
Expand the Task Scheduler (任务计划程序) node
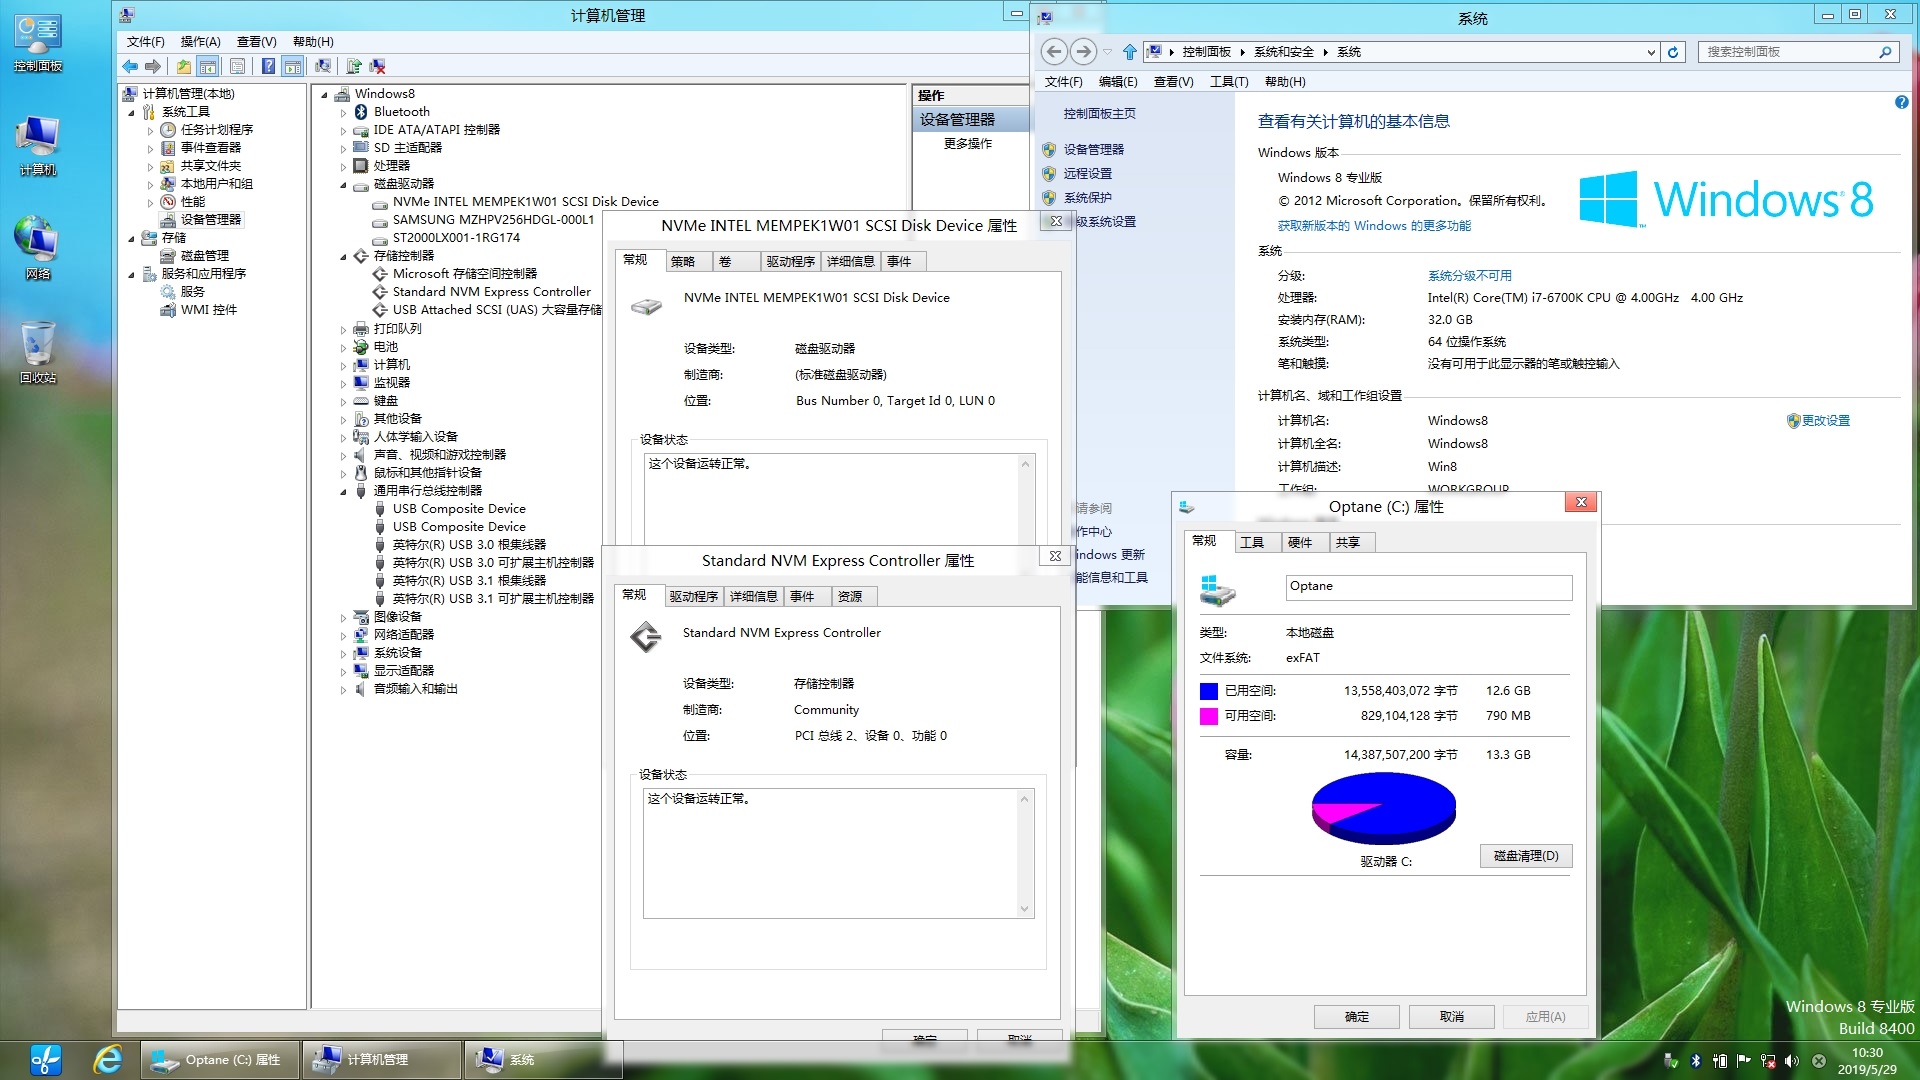pyautogui.click(x=150, y=131)
